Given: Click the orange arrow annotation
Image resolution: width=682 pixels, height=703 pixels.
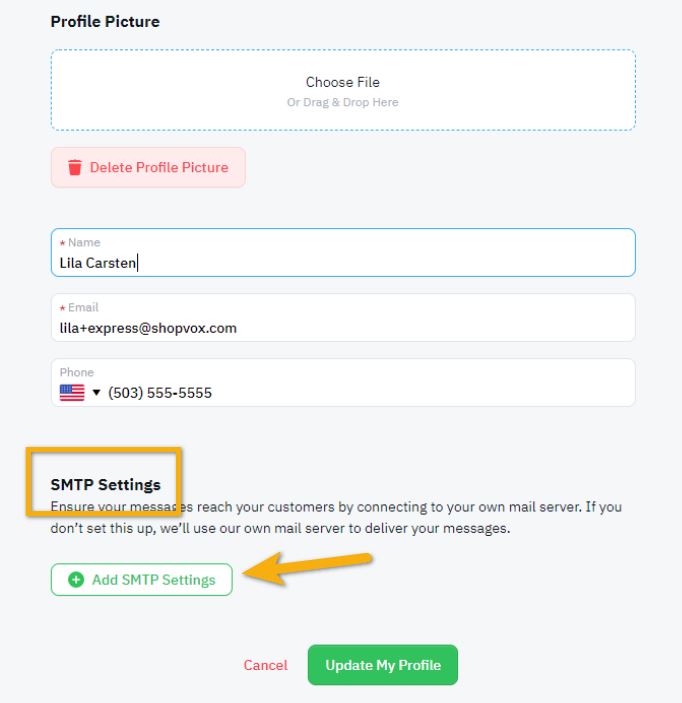Looking at the screenshot, I should (x=308, y=568).
